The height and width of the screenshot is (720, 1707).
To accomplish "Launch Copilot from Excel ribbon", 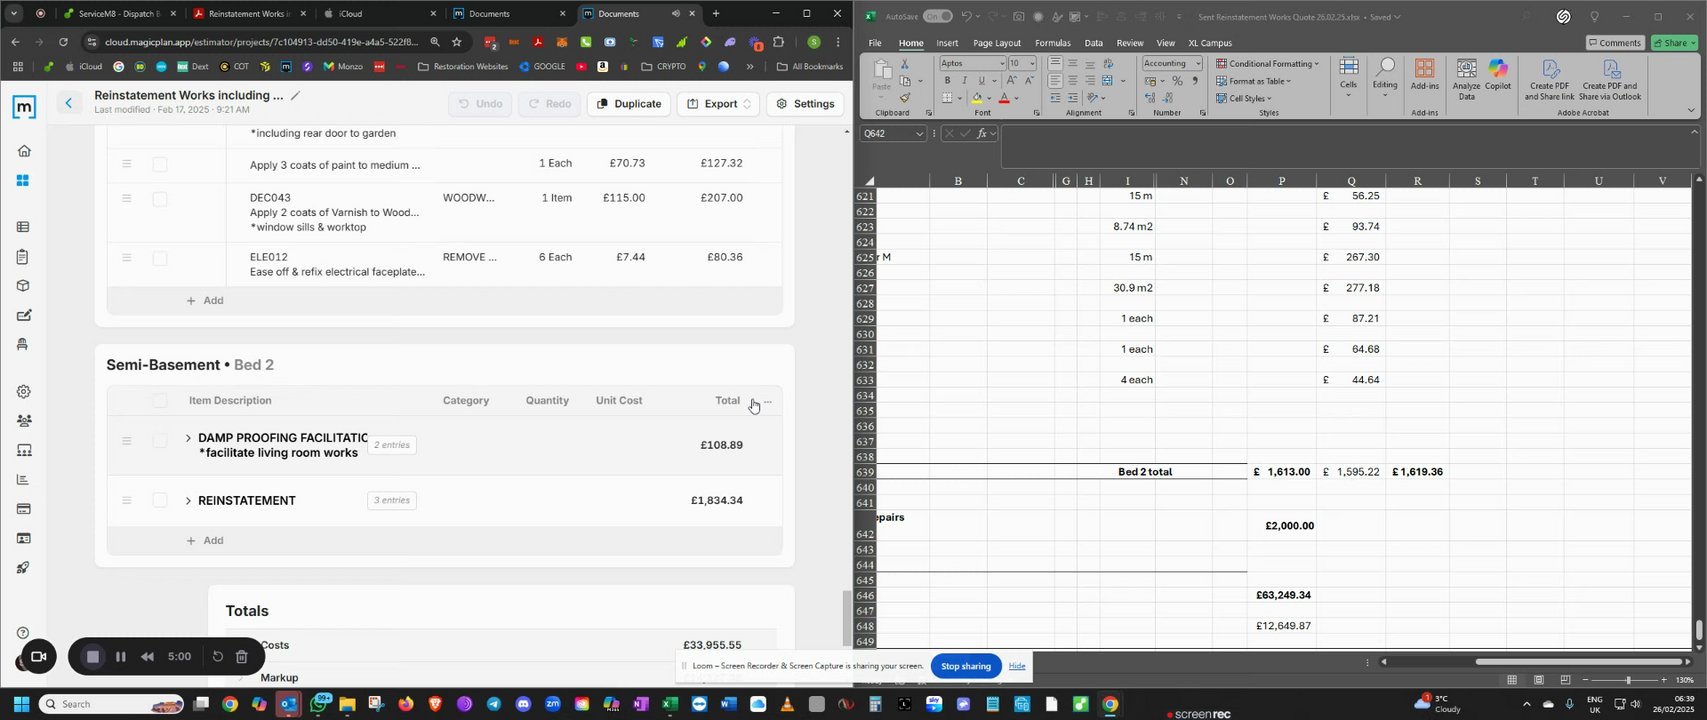I will 1498,74.
